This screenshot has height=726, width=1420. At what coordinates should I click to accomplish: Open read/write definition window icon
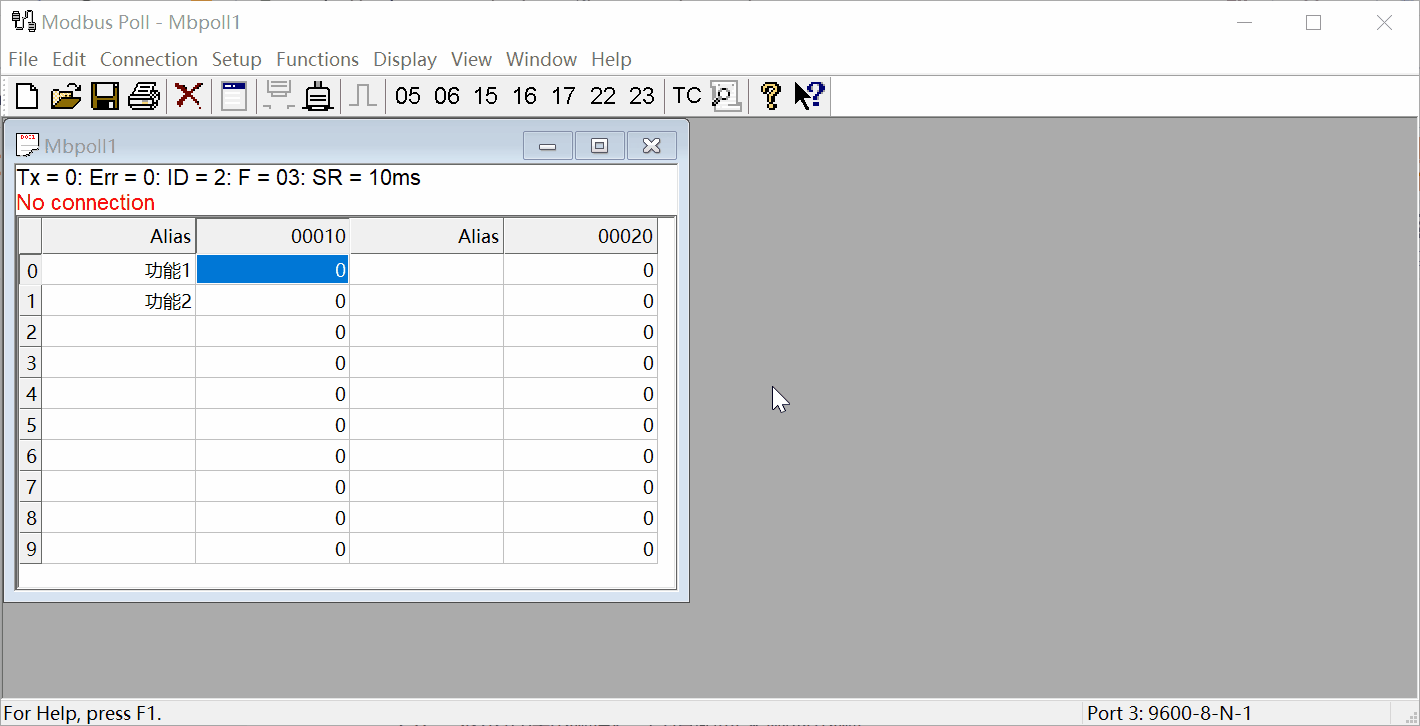pos(234,96)
